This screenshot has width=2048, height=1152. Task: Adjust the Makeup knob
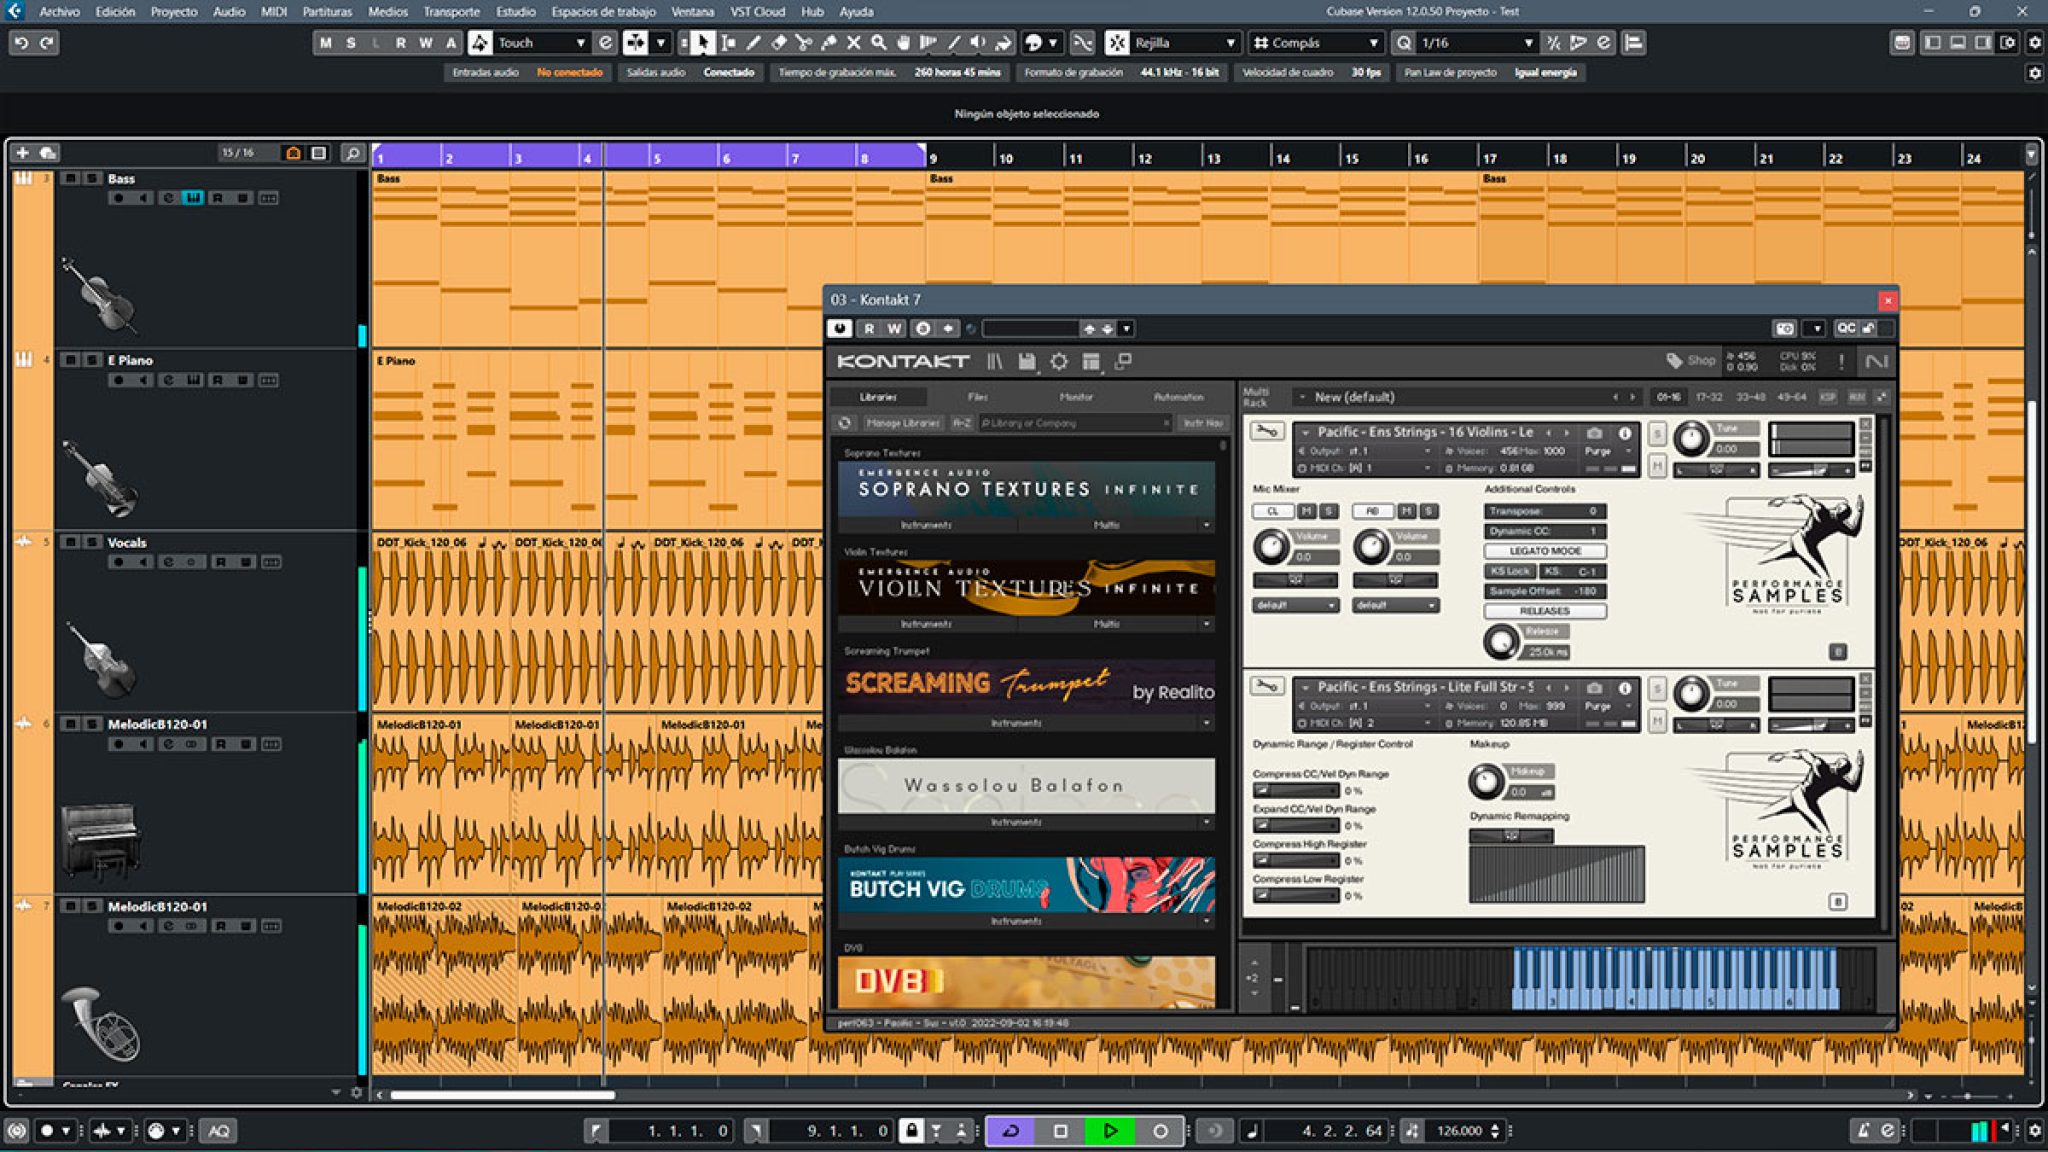point(1486,781)
